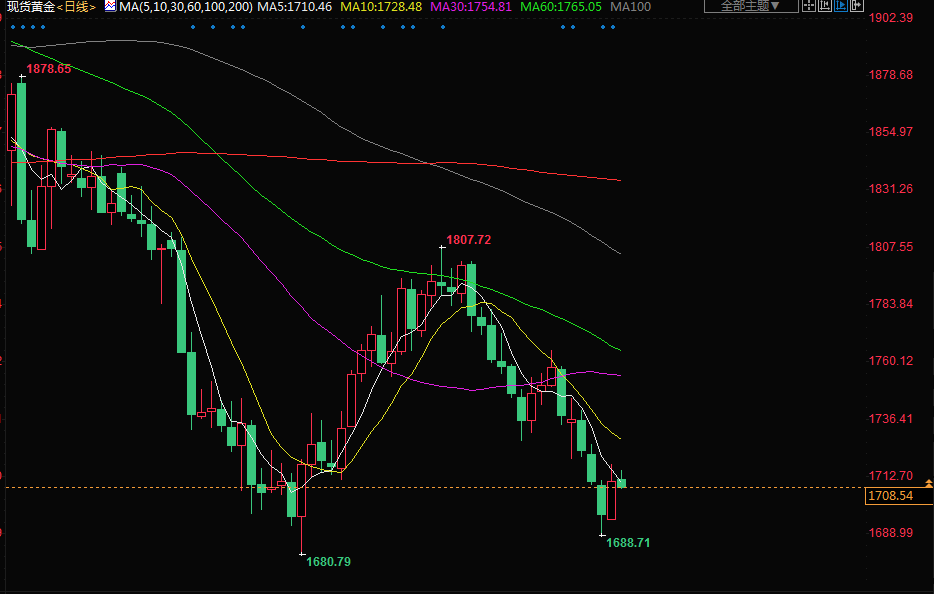934x594 pixels.
Task: Toggle the blue highlighted chart-mode icon
Action: point(841,5)
